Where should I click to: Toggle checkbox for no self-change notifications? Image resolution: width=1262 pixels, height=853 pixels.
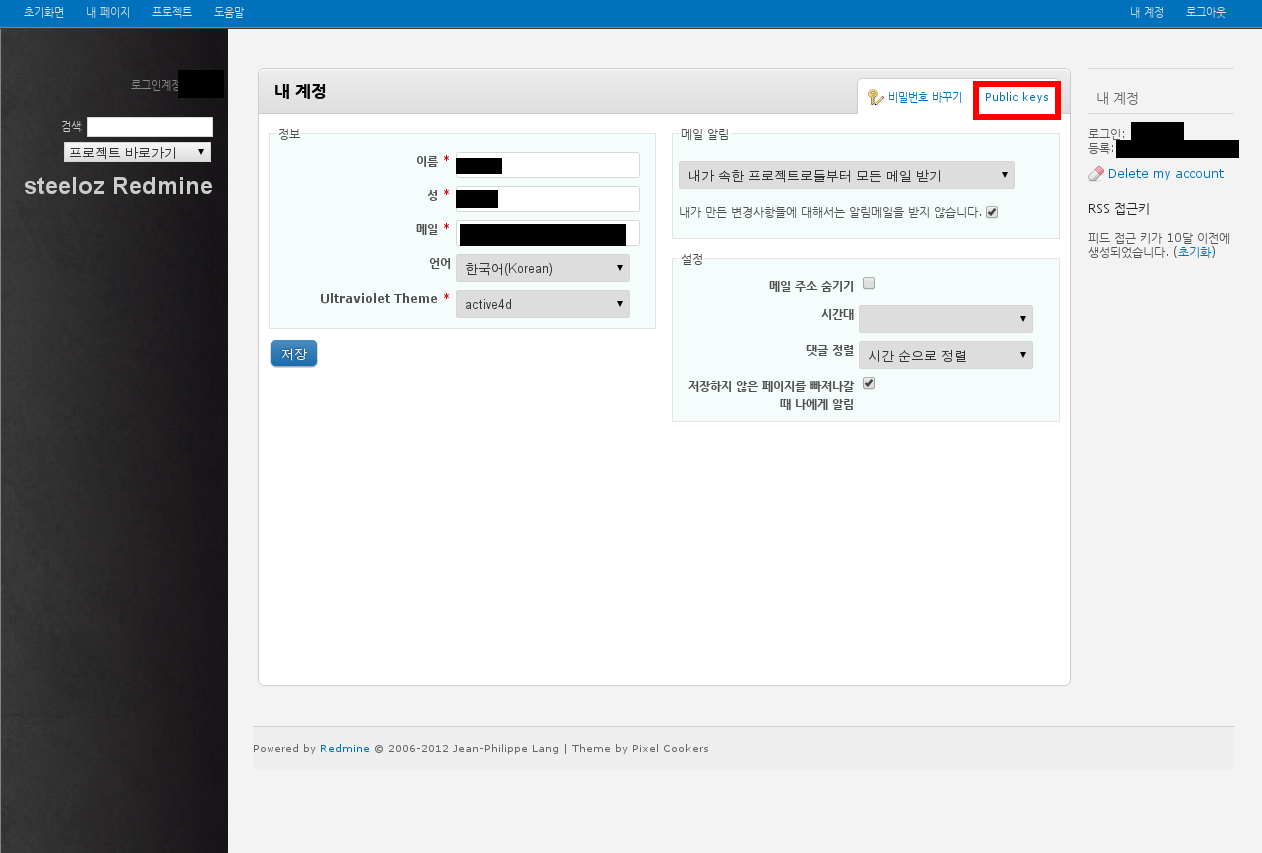(992, 212)
